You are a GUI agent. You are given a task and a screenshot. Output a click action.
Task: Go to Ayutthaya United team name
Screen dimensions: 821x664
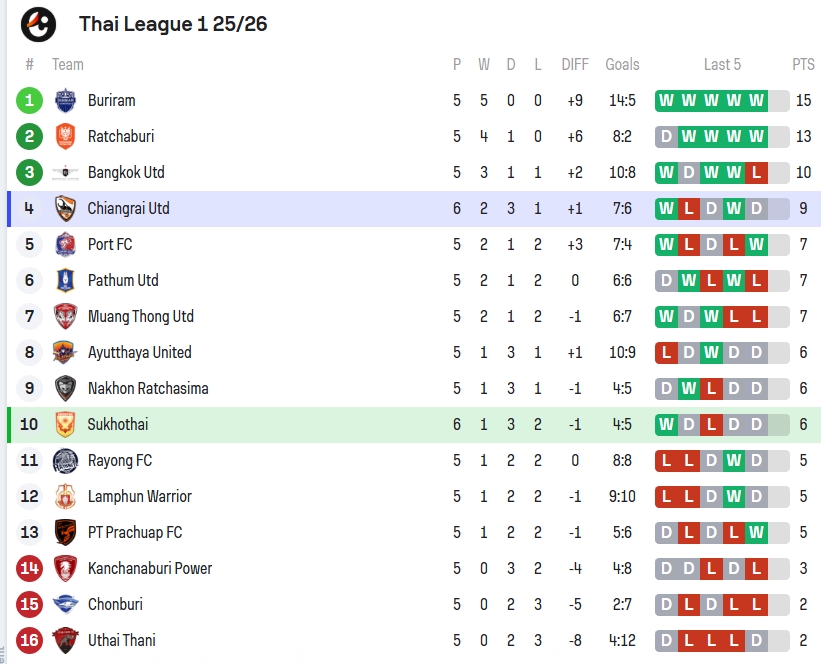coord(140,352)
